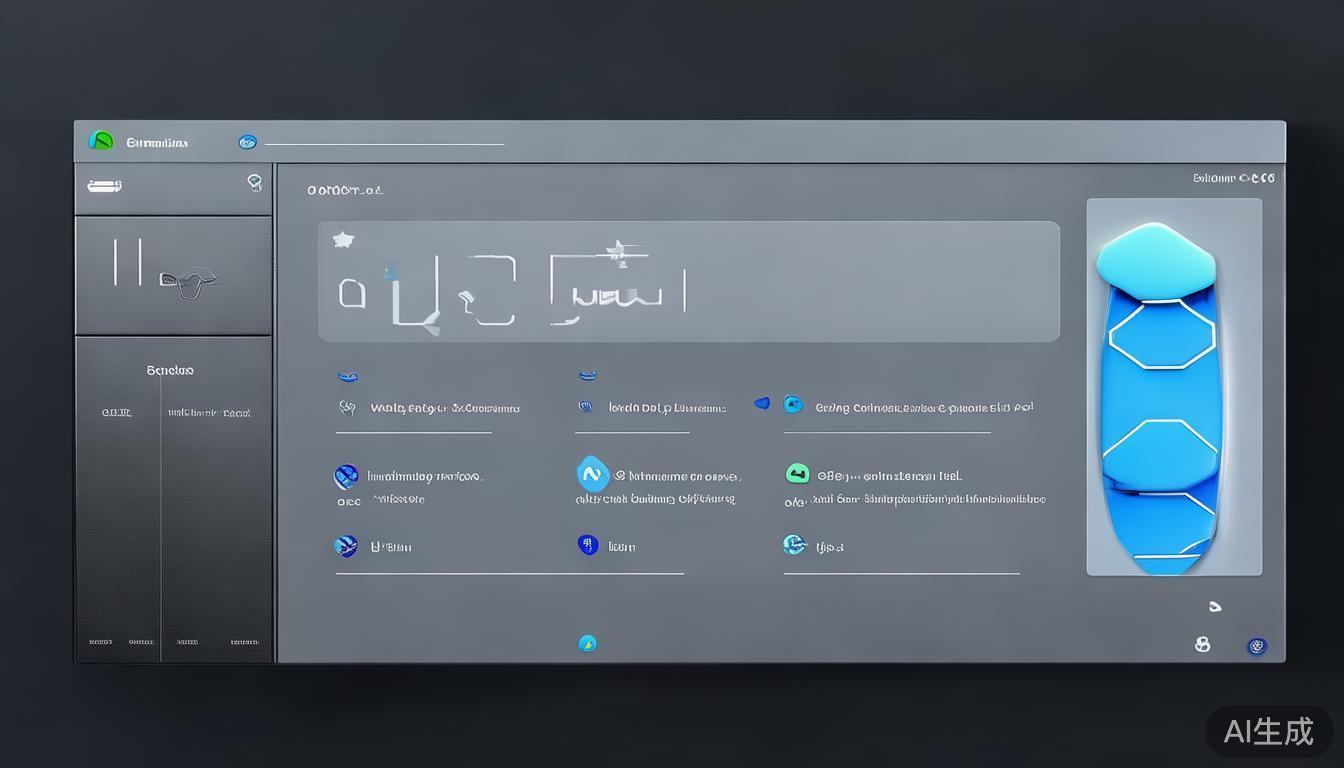Click the bright blue N icon
Image resolution: width=1344 pixels, height=768 pixels.
(592, 473)
